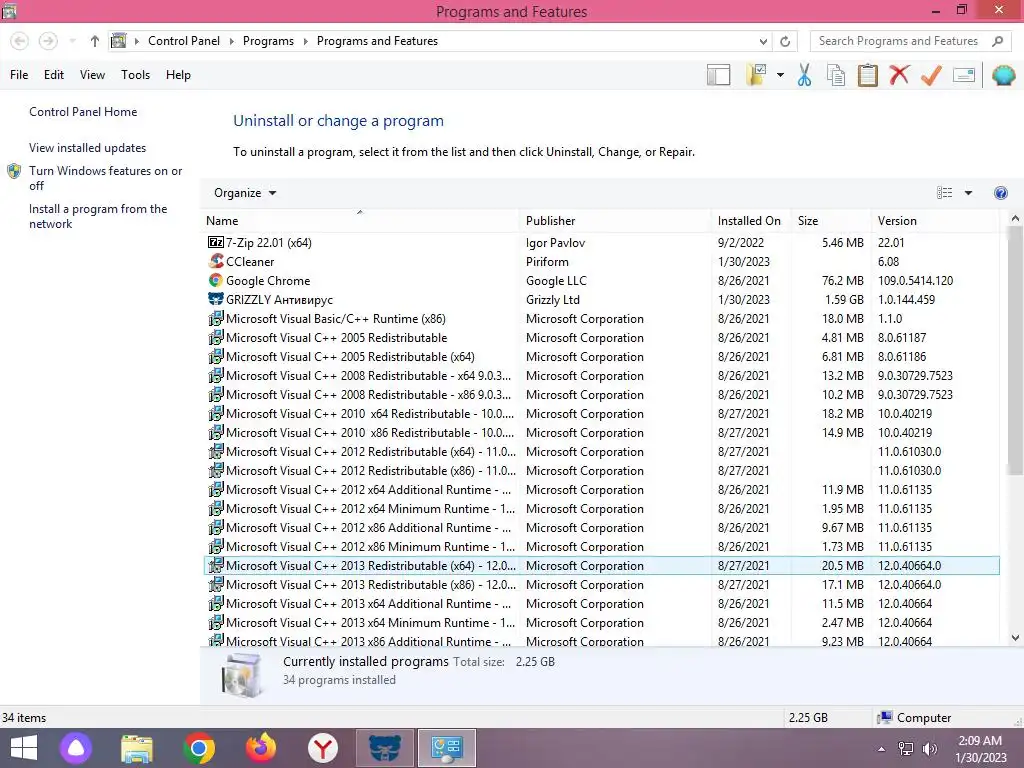The image size is (1024, 768).
Task: Open File Explorer from taskbar
Action: (137, 748)
